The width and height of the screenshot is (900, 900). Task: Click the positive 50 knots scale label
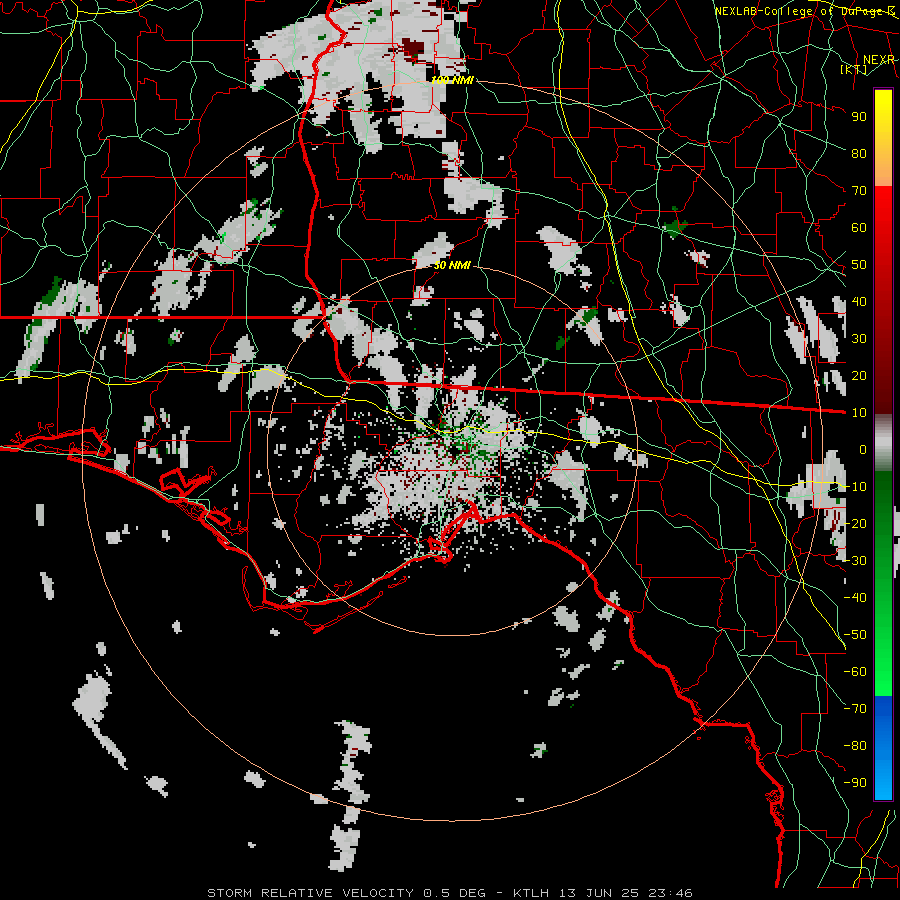tap(859, 265)
